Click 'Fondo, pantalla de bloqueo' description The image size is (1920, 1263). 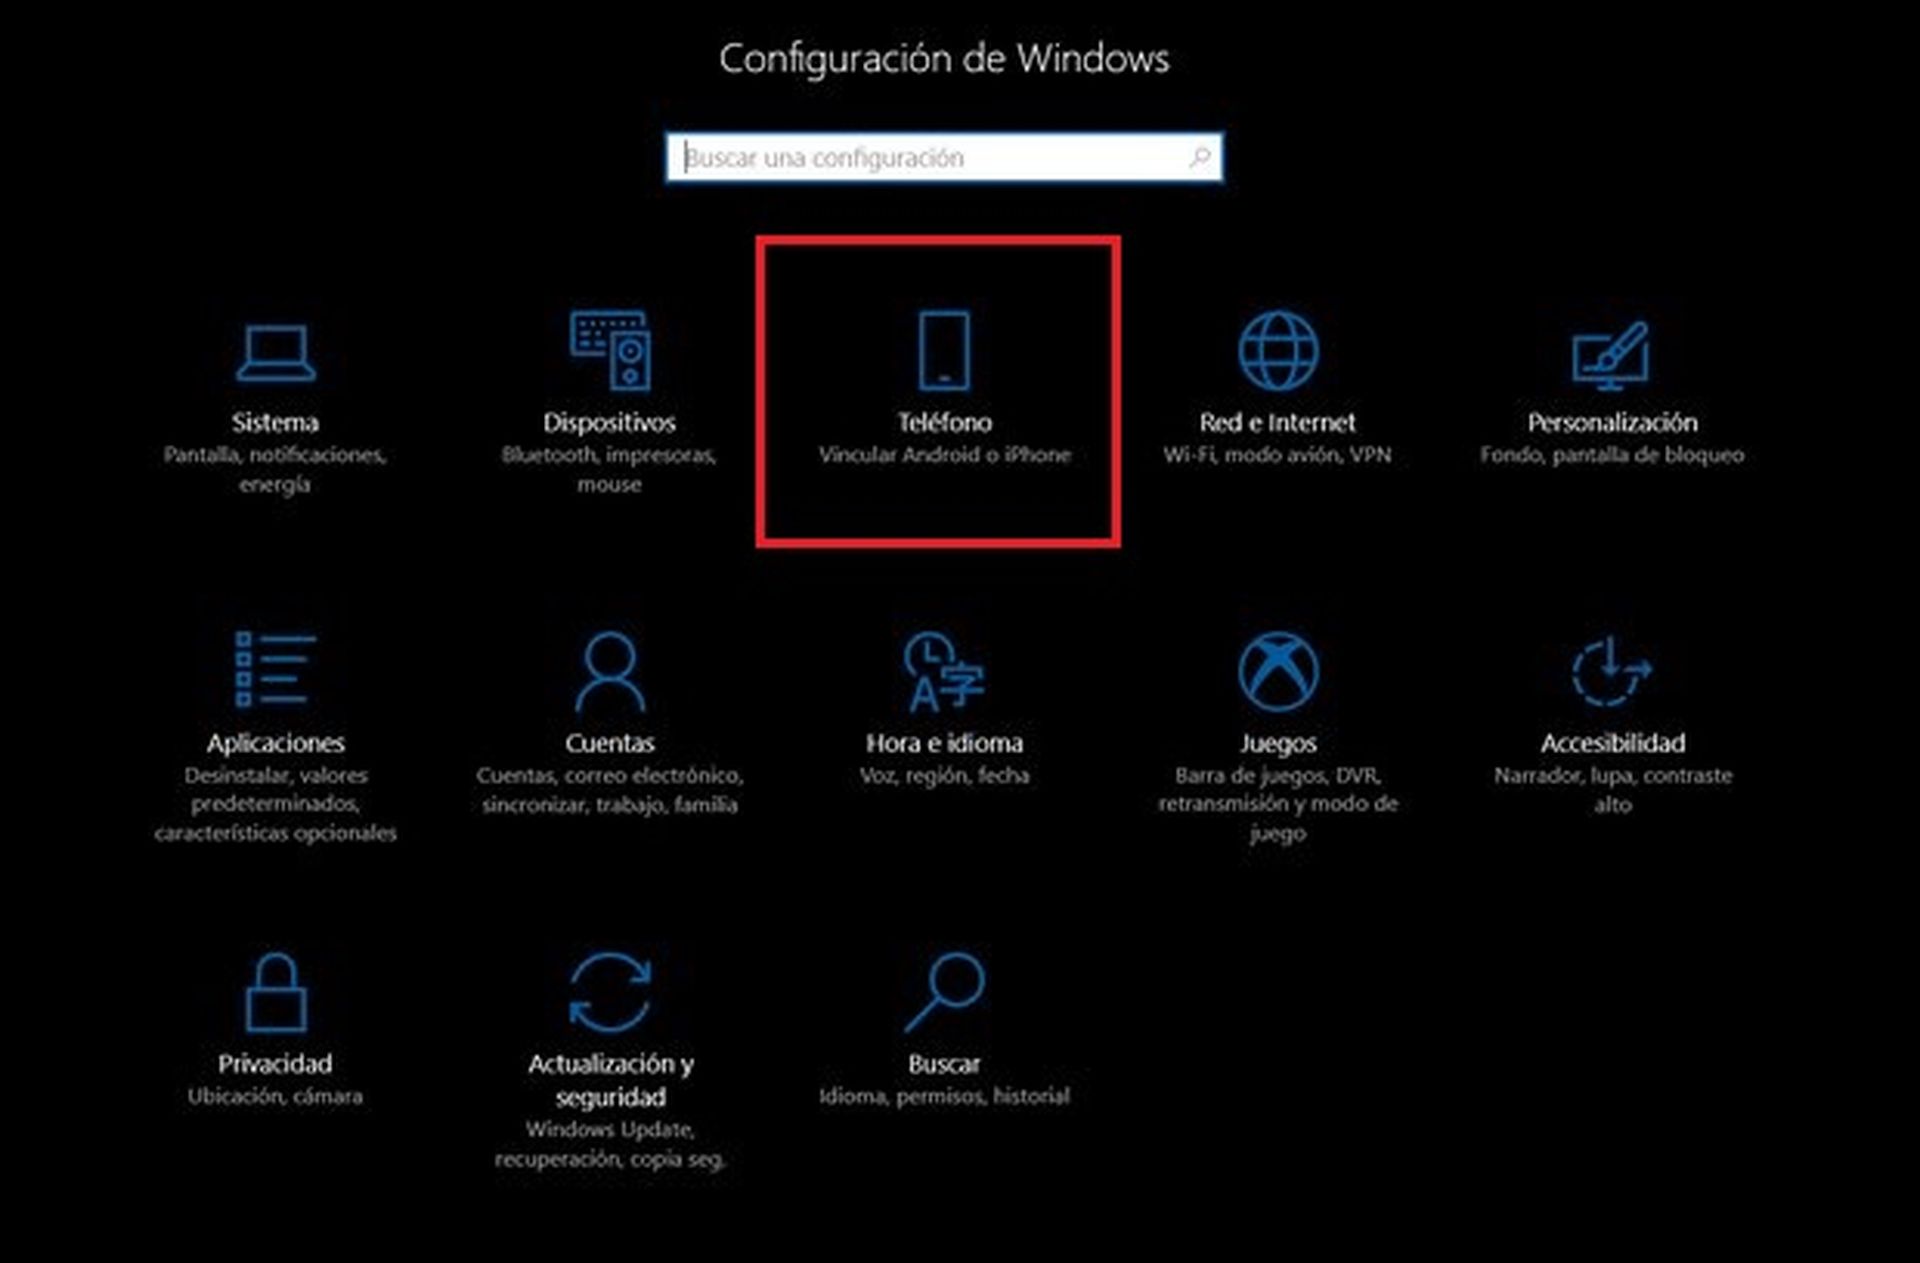1612,454
